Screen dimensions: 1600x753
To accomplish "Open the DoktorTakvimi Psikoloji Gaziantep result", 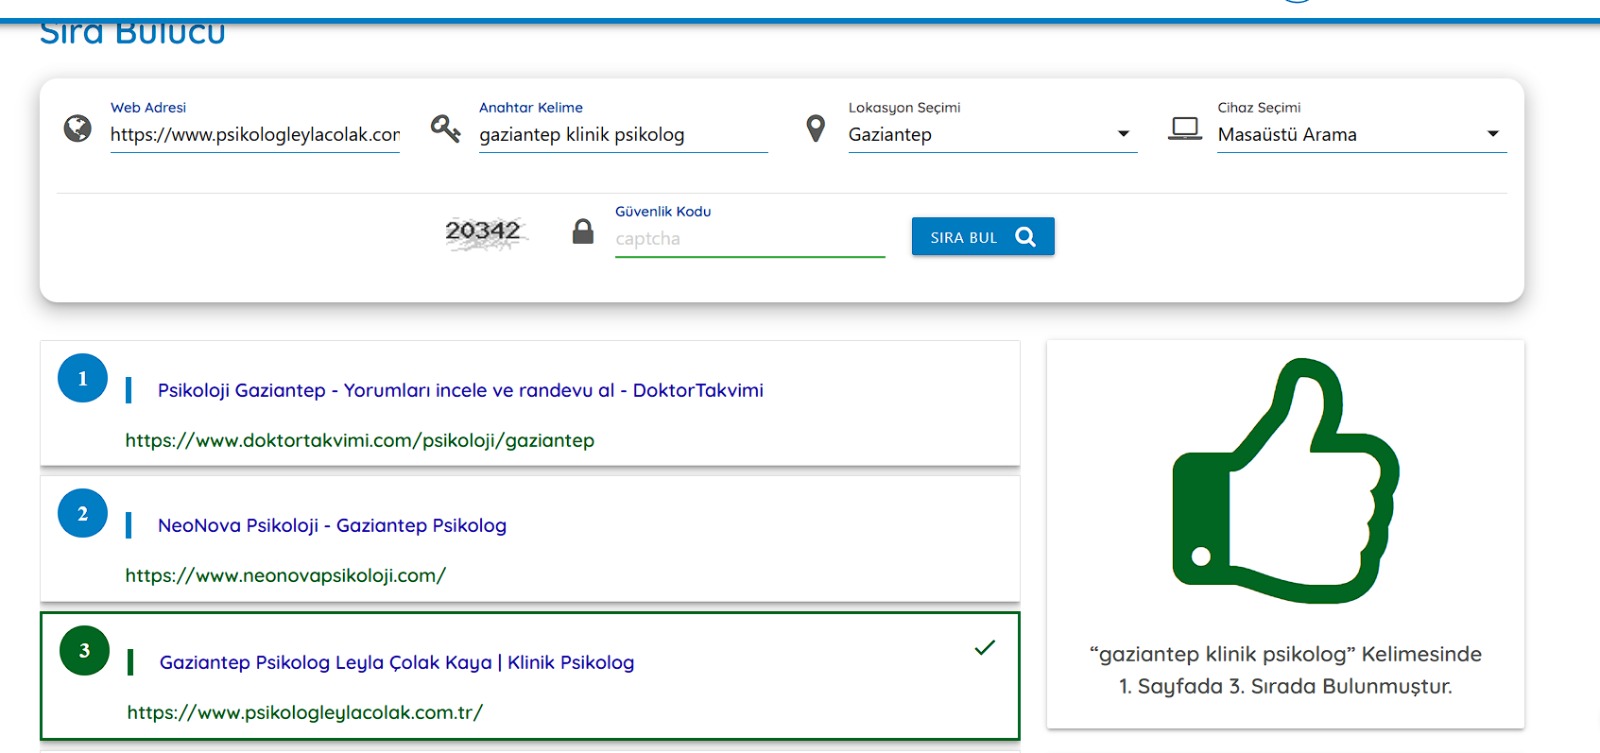I will tap(460, 391).
